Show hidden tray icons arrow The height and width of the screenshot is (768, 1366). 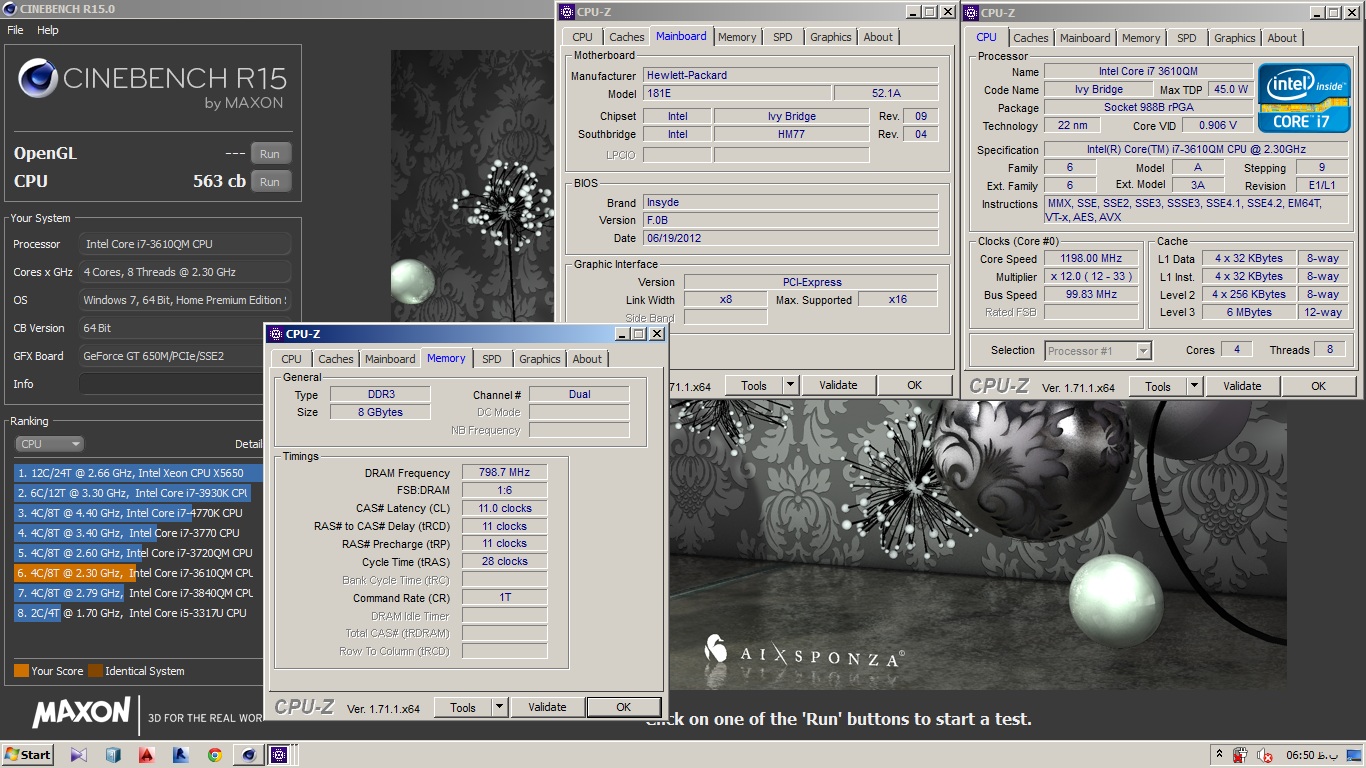(x=1219, y=755)
